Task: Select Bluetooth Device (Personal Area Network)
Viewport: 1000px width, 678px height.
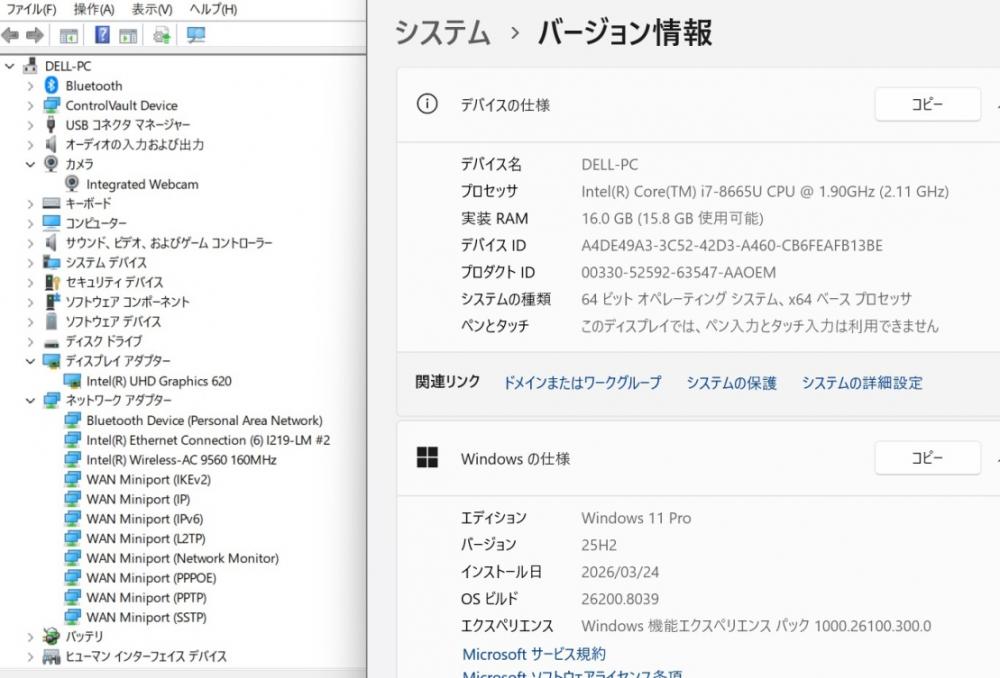Action: click(x=204, y=420)
